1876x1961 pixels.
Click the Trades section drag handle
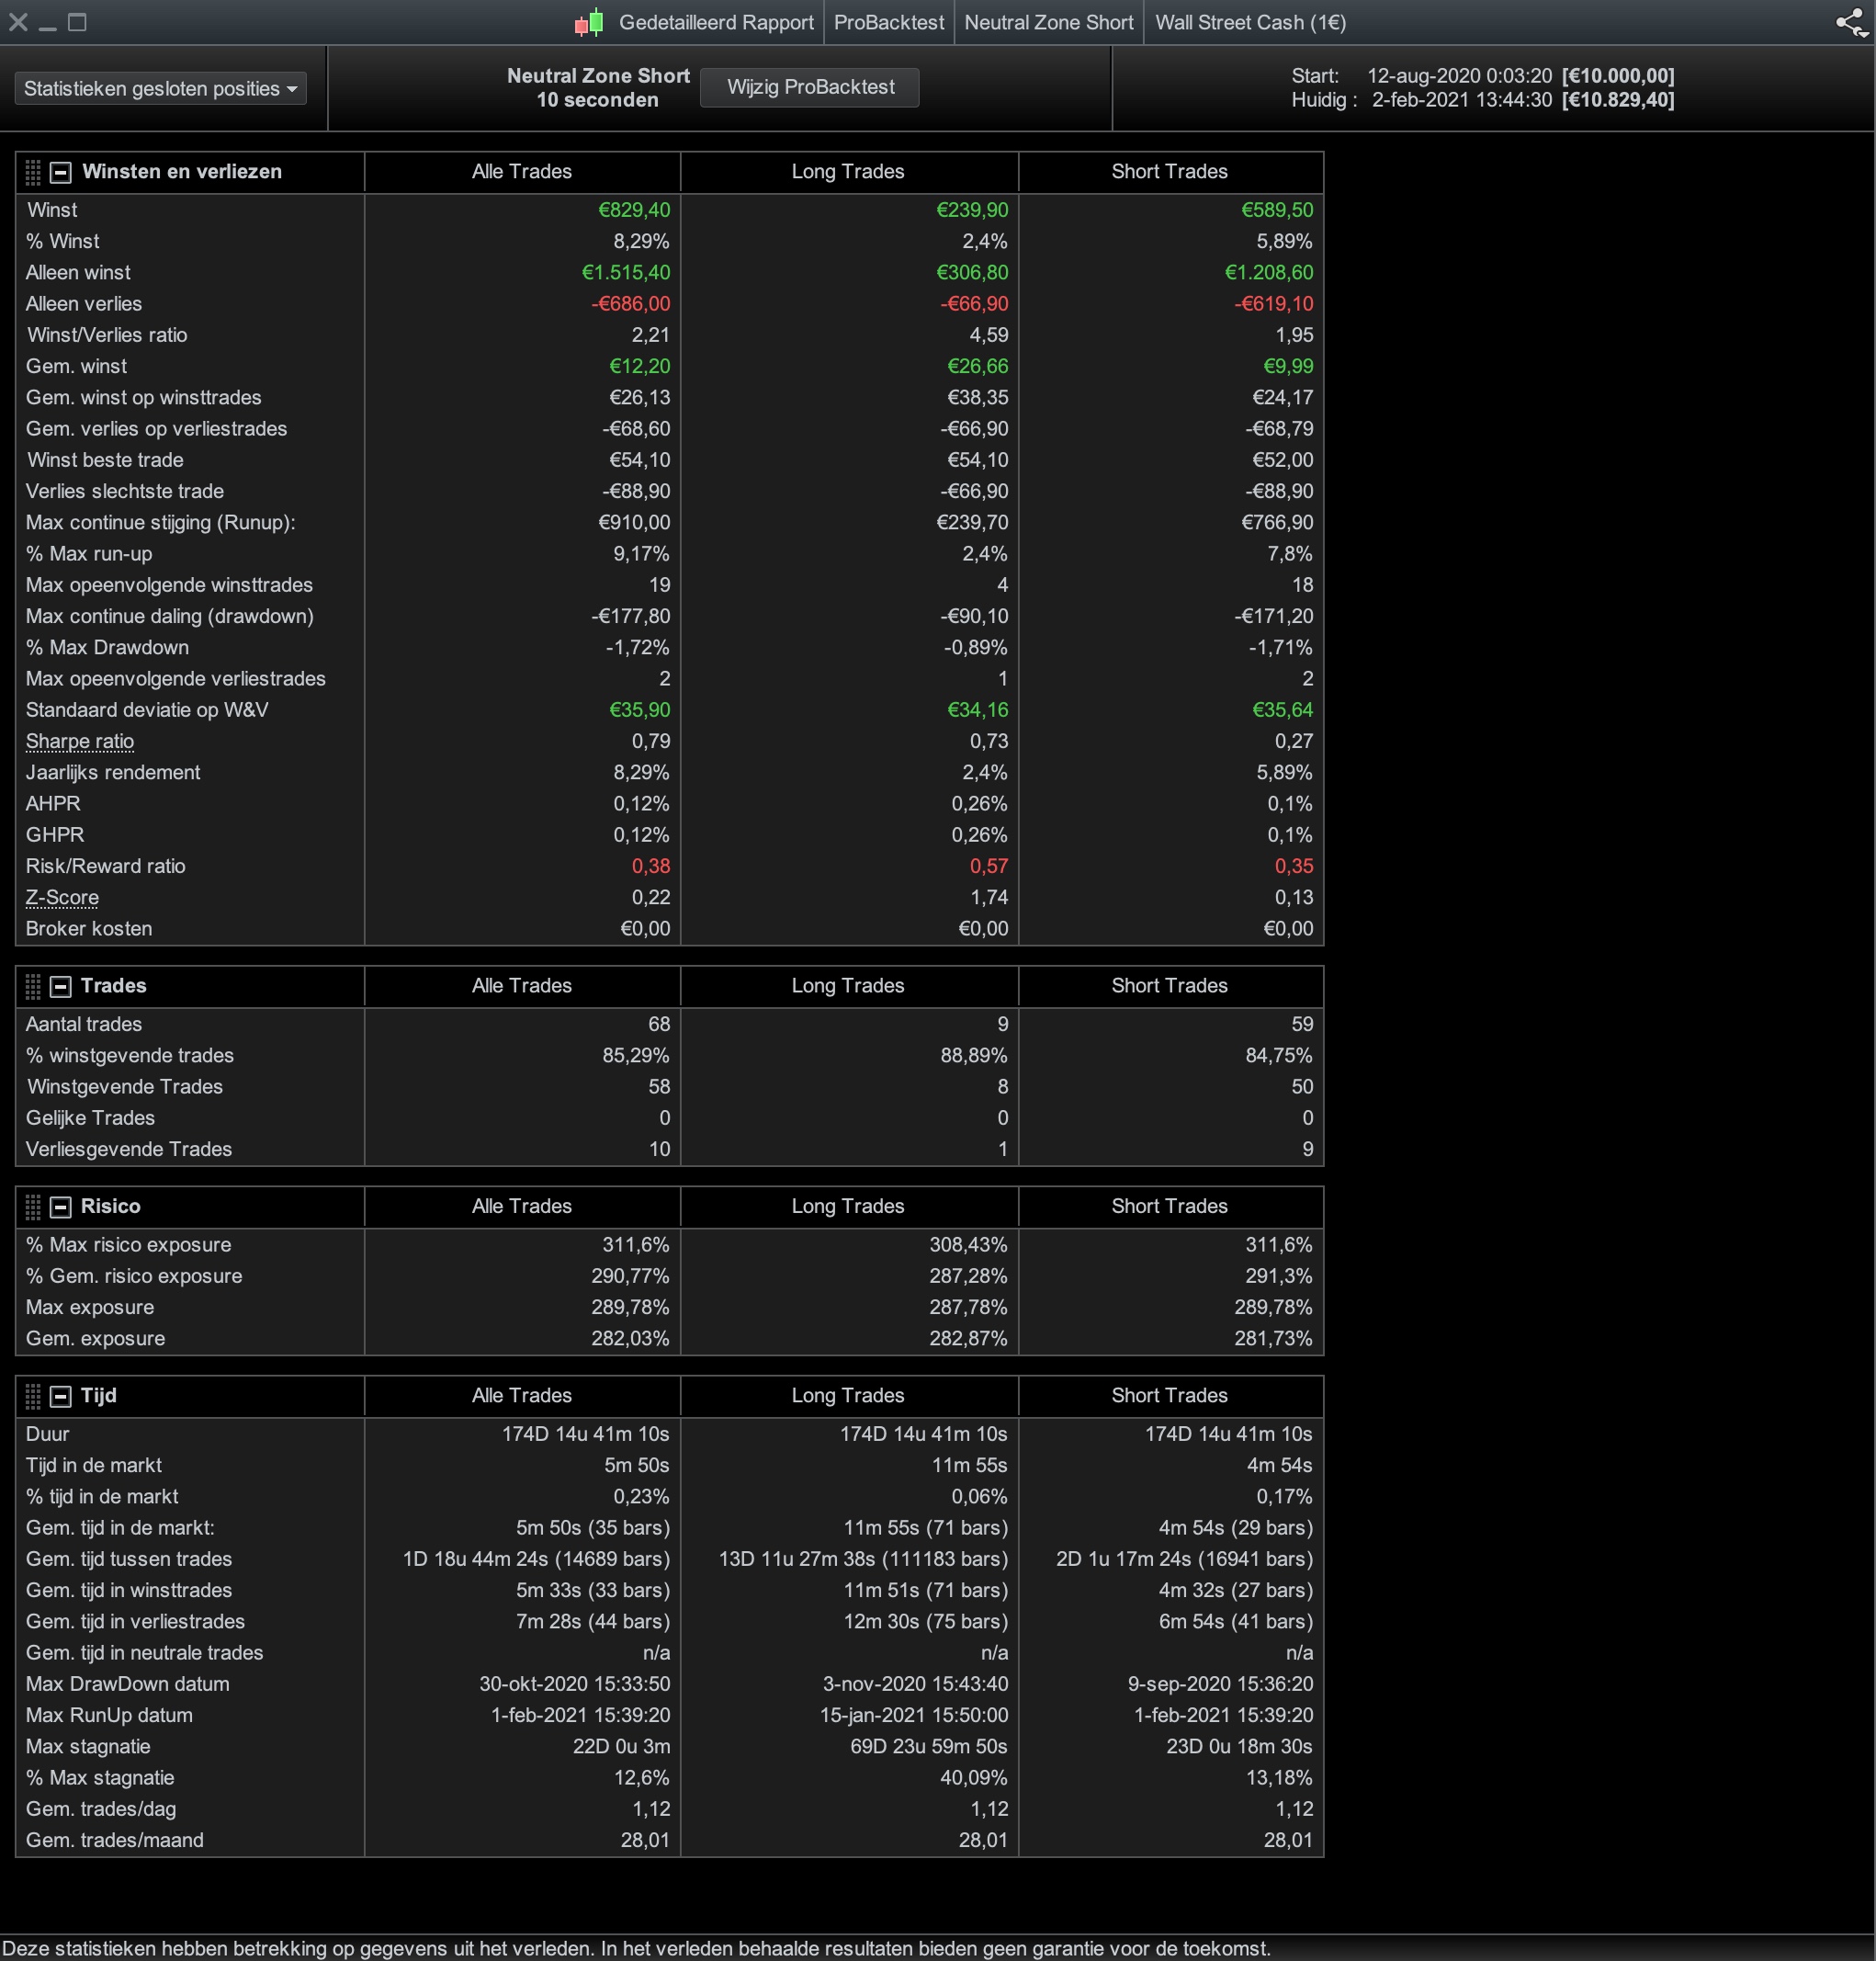click(33, 986)
